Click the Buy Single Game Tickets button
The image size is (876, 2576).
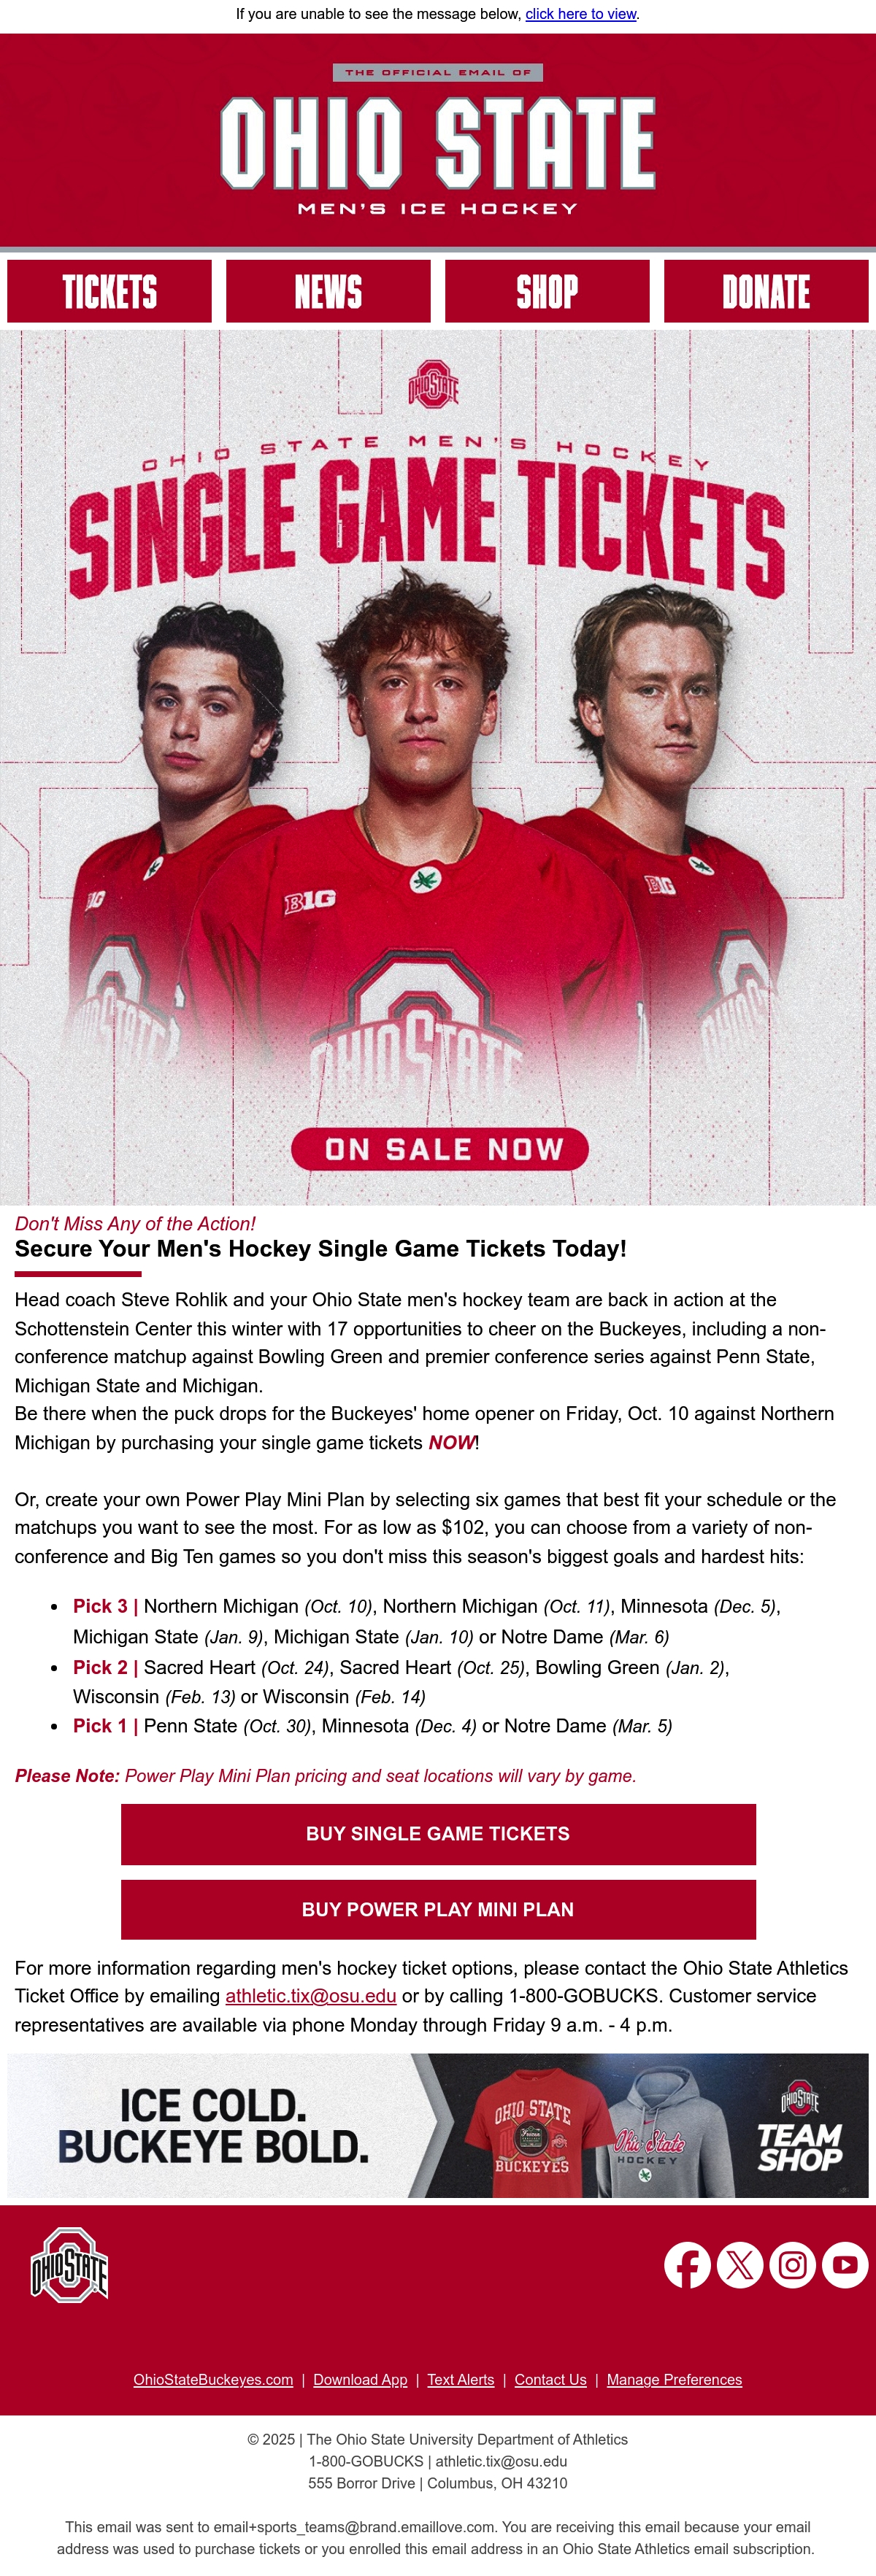click(438, 1834)
